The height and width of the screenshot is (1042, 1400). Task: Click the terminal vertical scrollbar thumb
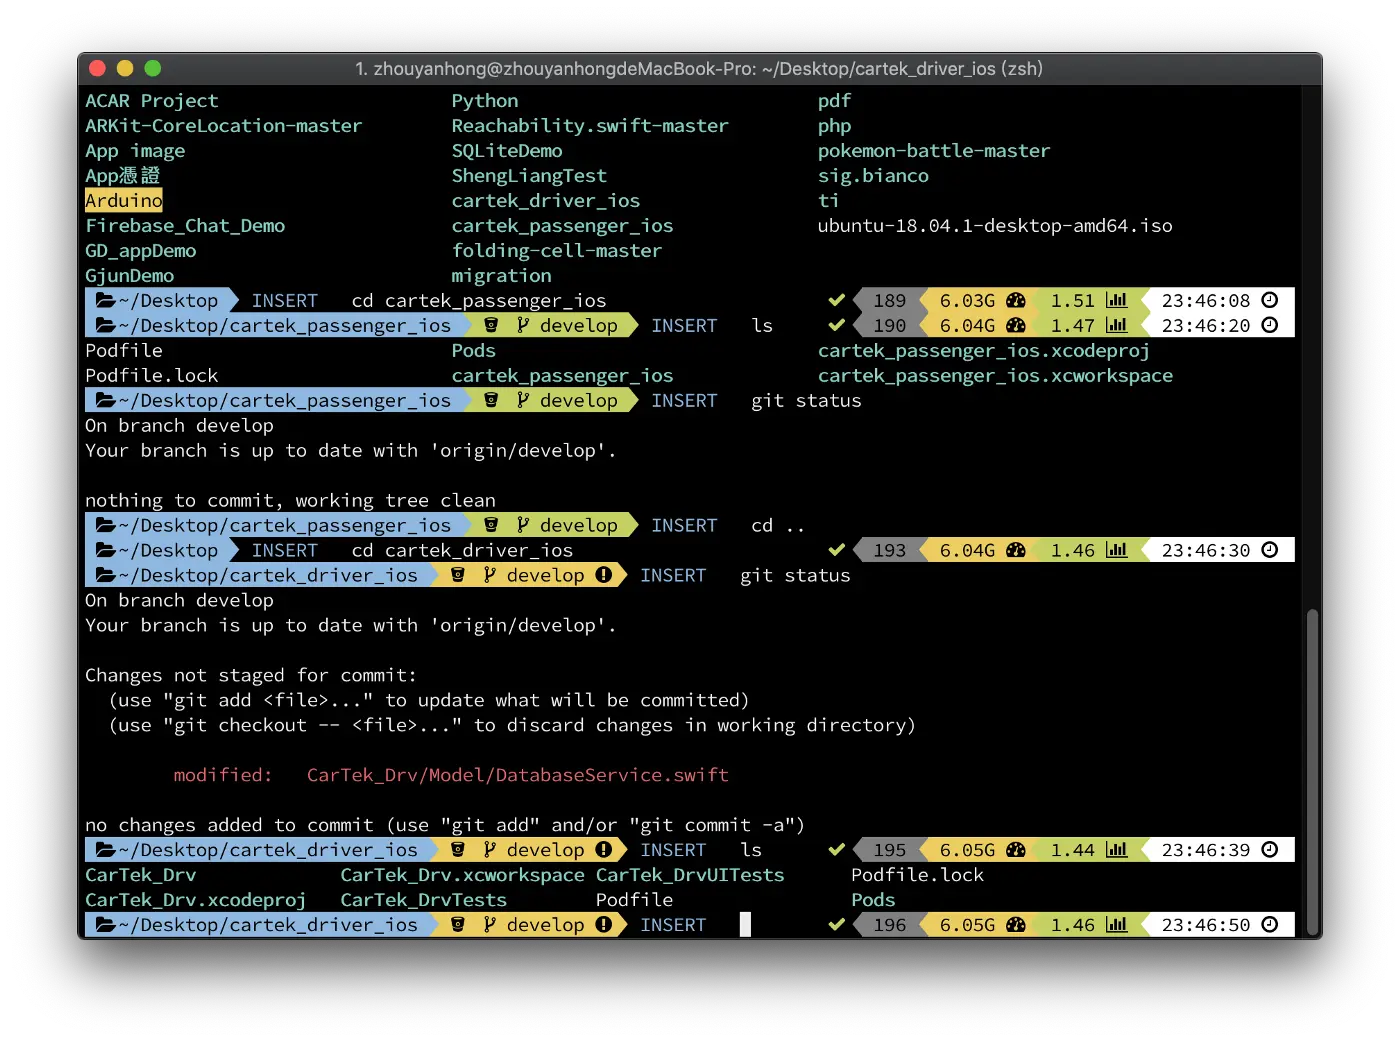tap(1312, 770)
